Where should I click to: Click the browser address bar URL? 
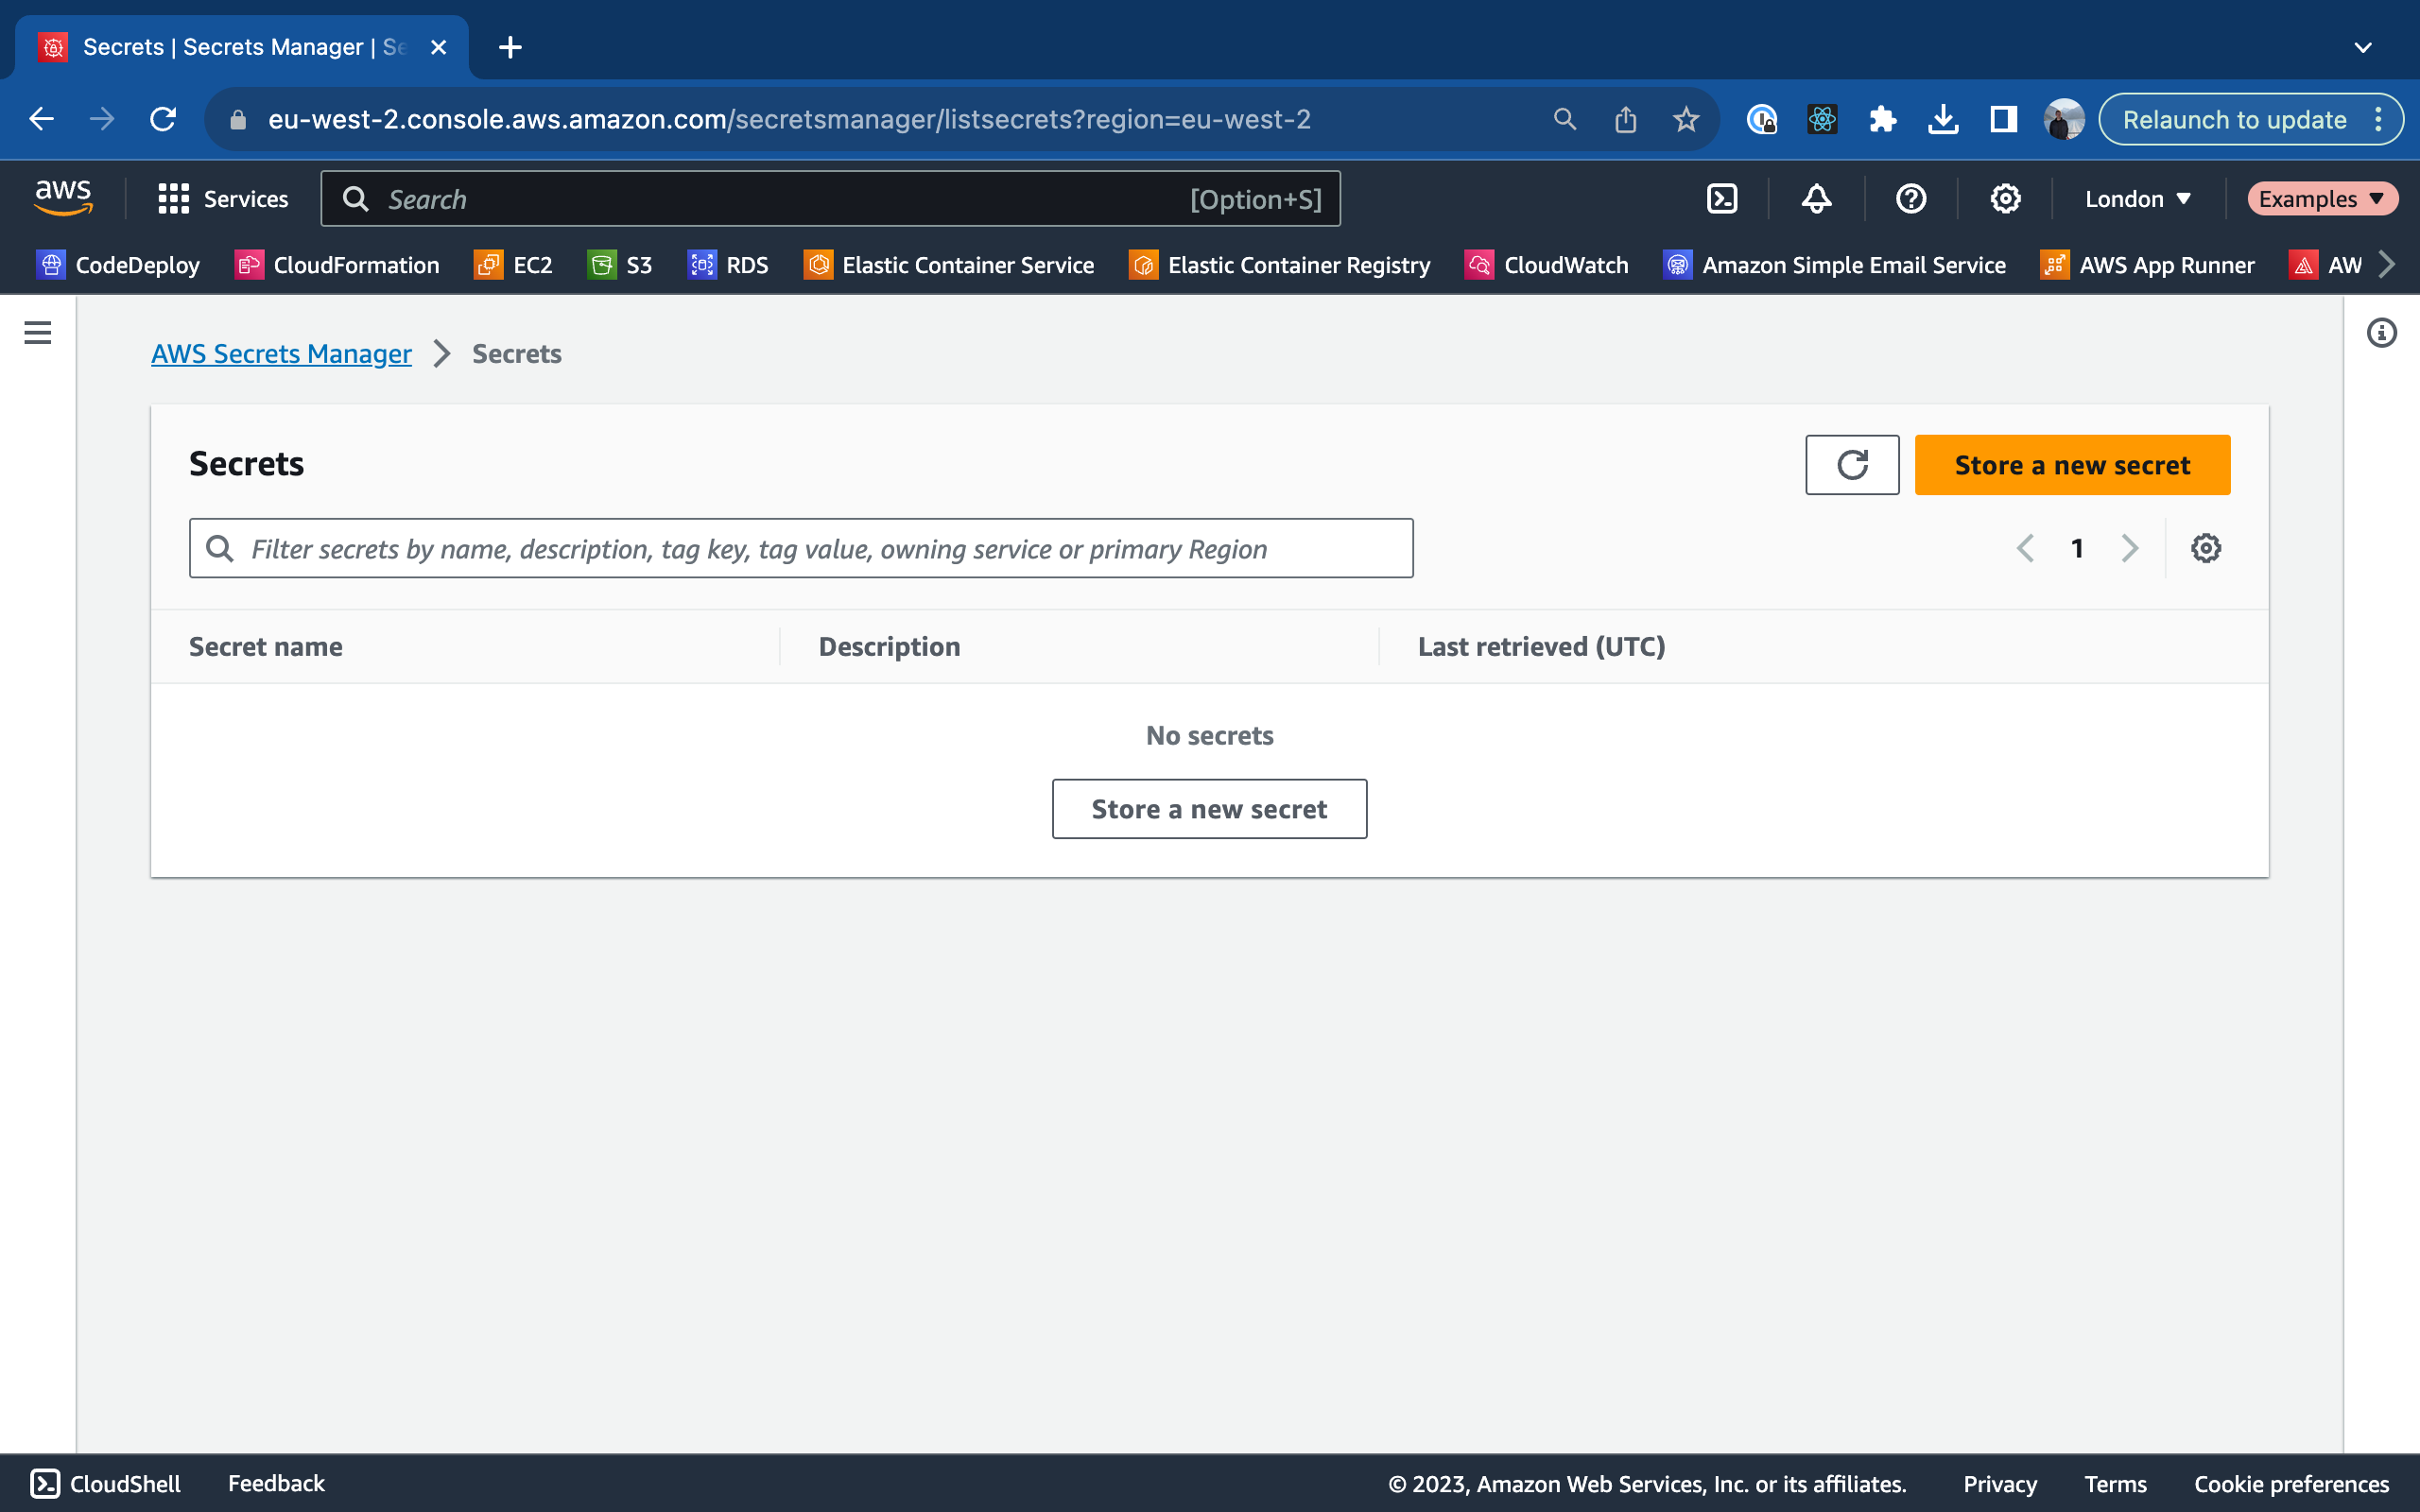tap(788, 119)
